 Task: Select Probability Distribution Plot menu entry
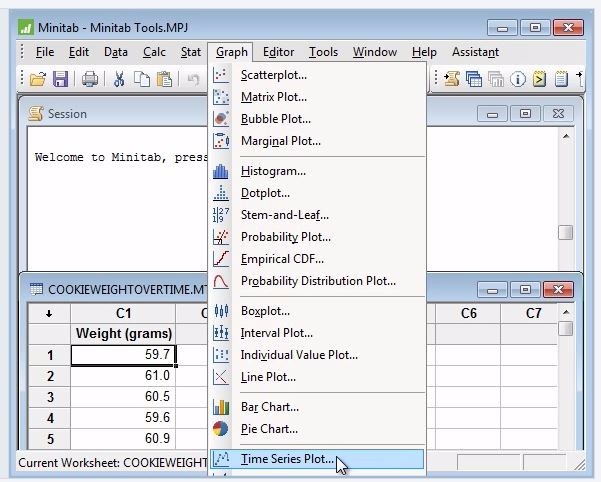tap(317, 281)
